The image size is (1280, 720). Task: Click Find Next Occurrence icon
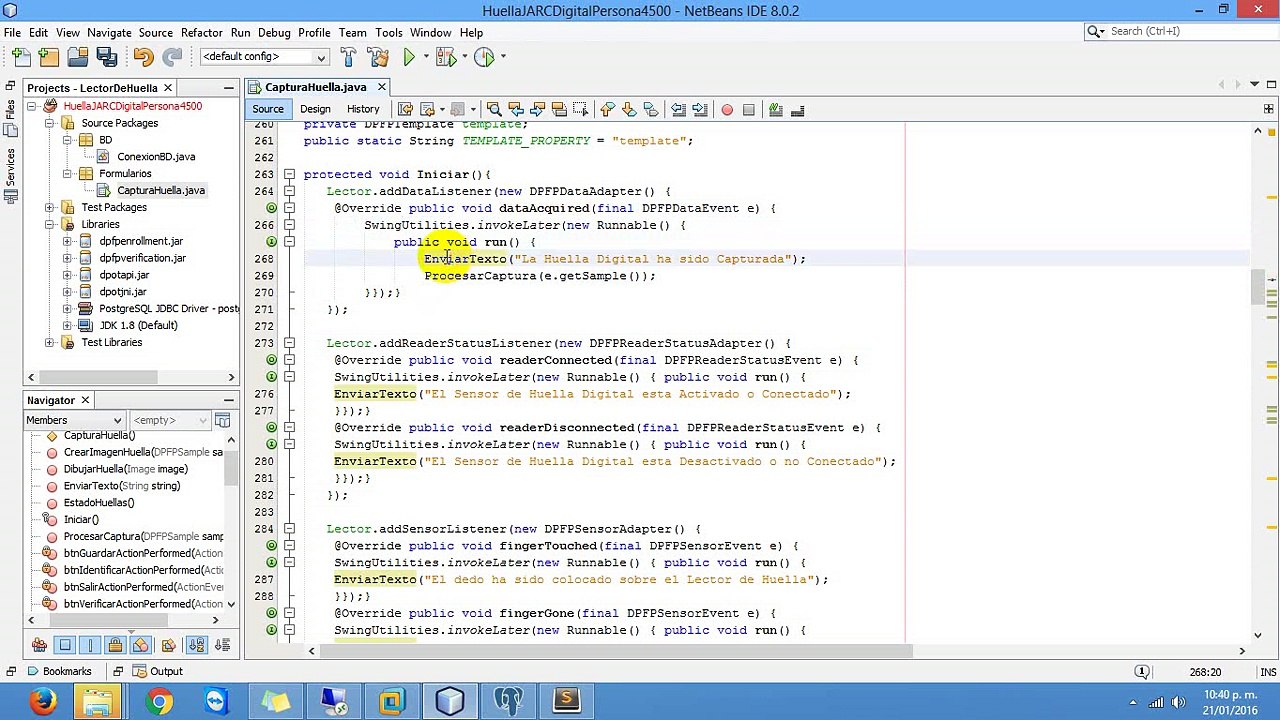(538, 109)
